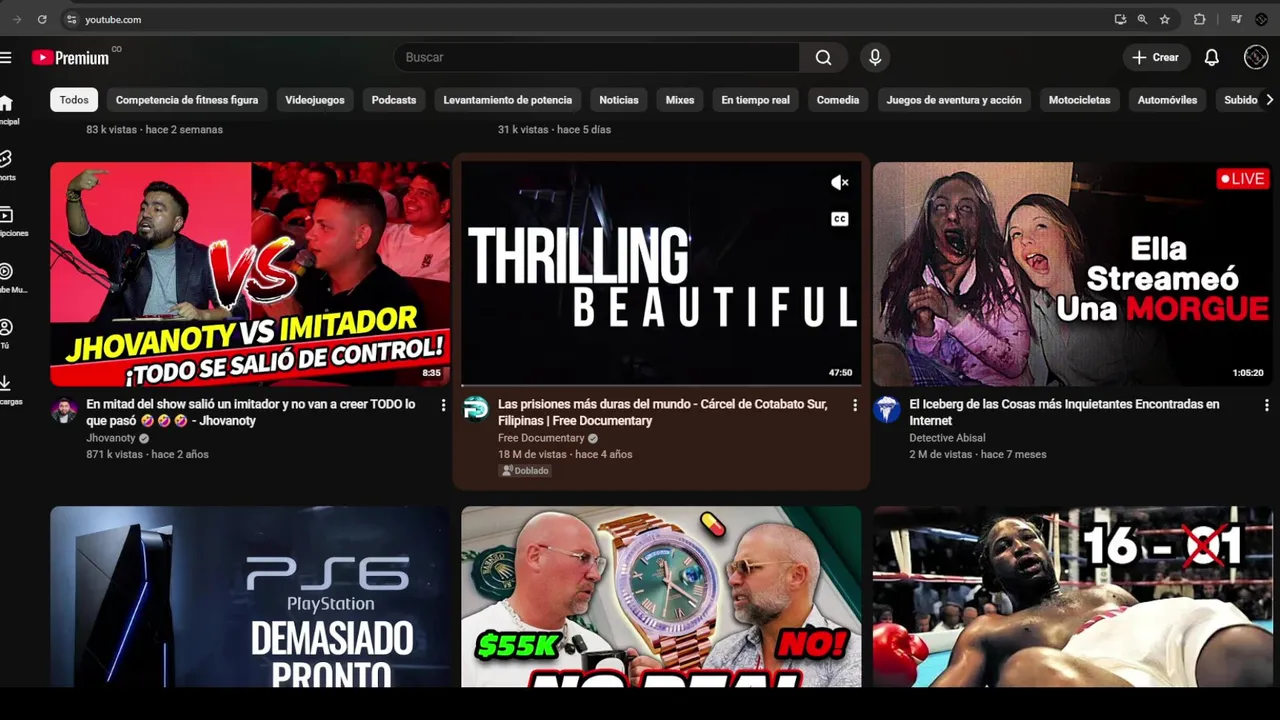Open browser zoom magnifier icon

pyautogui.click(x=1142, y=19)
